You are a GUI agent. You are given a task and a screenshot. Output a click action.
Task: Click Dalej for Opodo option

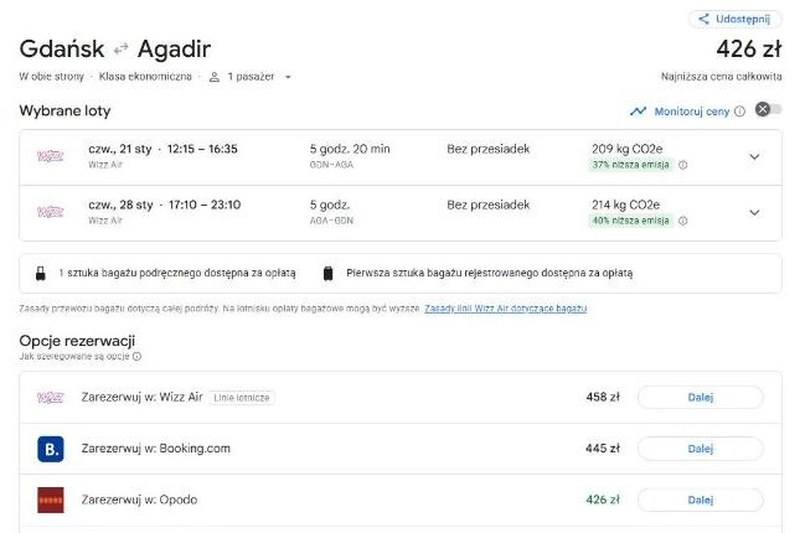click(701, 500)
